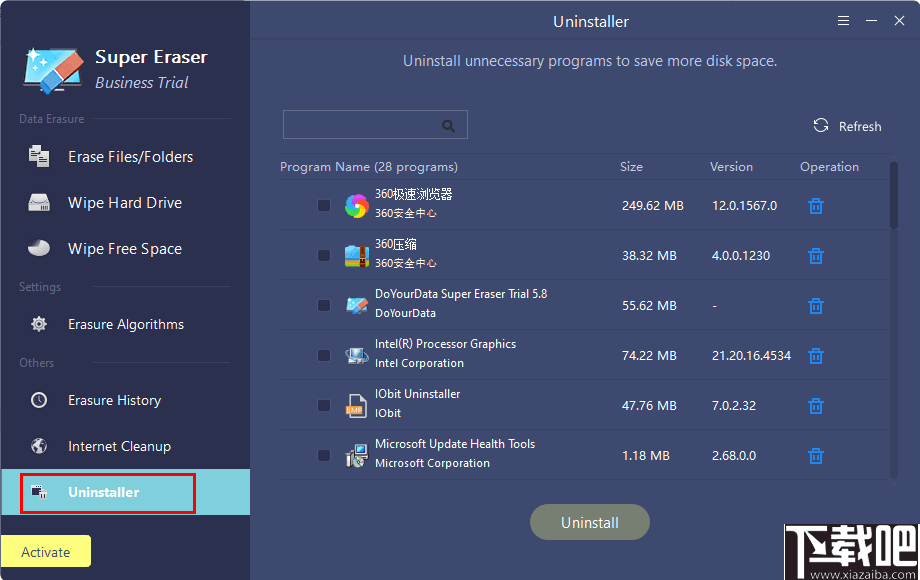Open Internet Cleanup via globe icon
The height and width of the screenshot is (580, 920).
pos(38,446)
